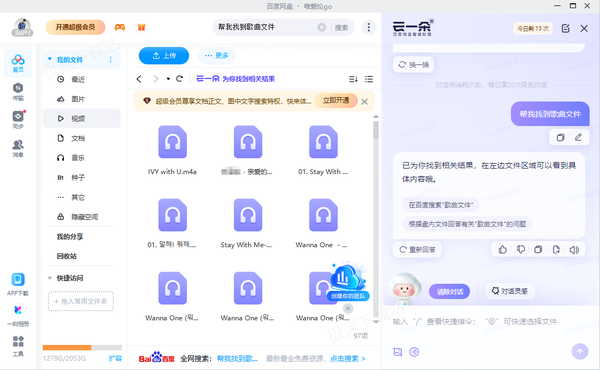Image resolution: width=600 pixels, height=370 pixels.
Task: Copy the assistant answer
Action: click(x=538, y=249)
